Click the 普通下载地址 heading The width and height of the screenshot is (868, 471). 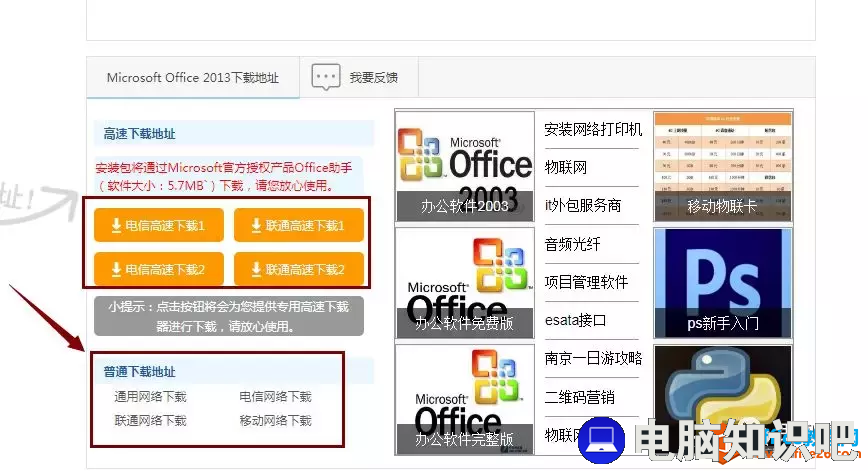click(139, 372)
